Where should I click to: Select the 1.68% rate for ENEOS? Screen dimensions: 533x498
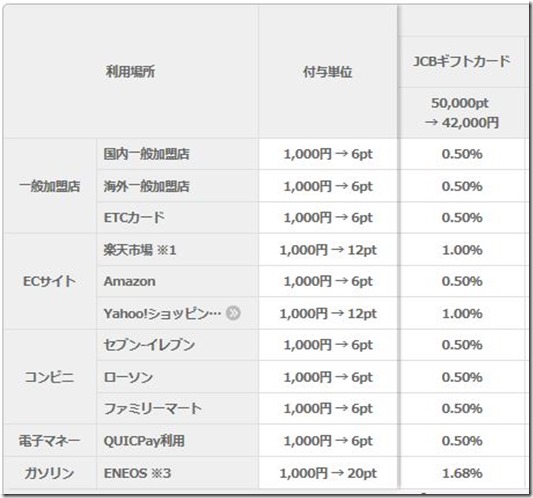point(462,473)
